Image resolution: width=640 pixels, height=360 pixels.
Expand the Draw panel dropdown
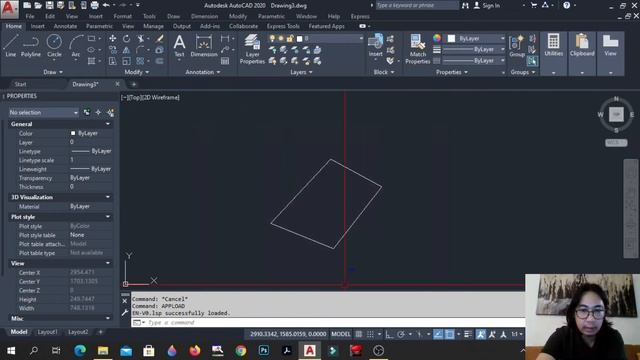tap(53, 72)
